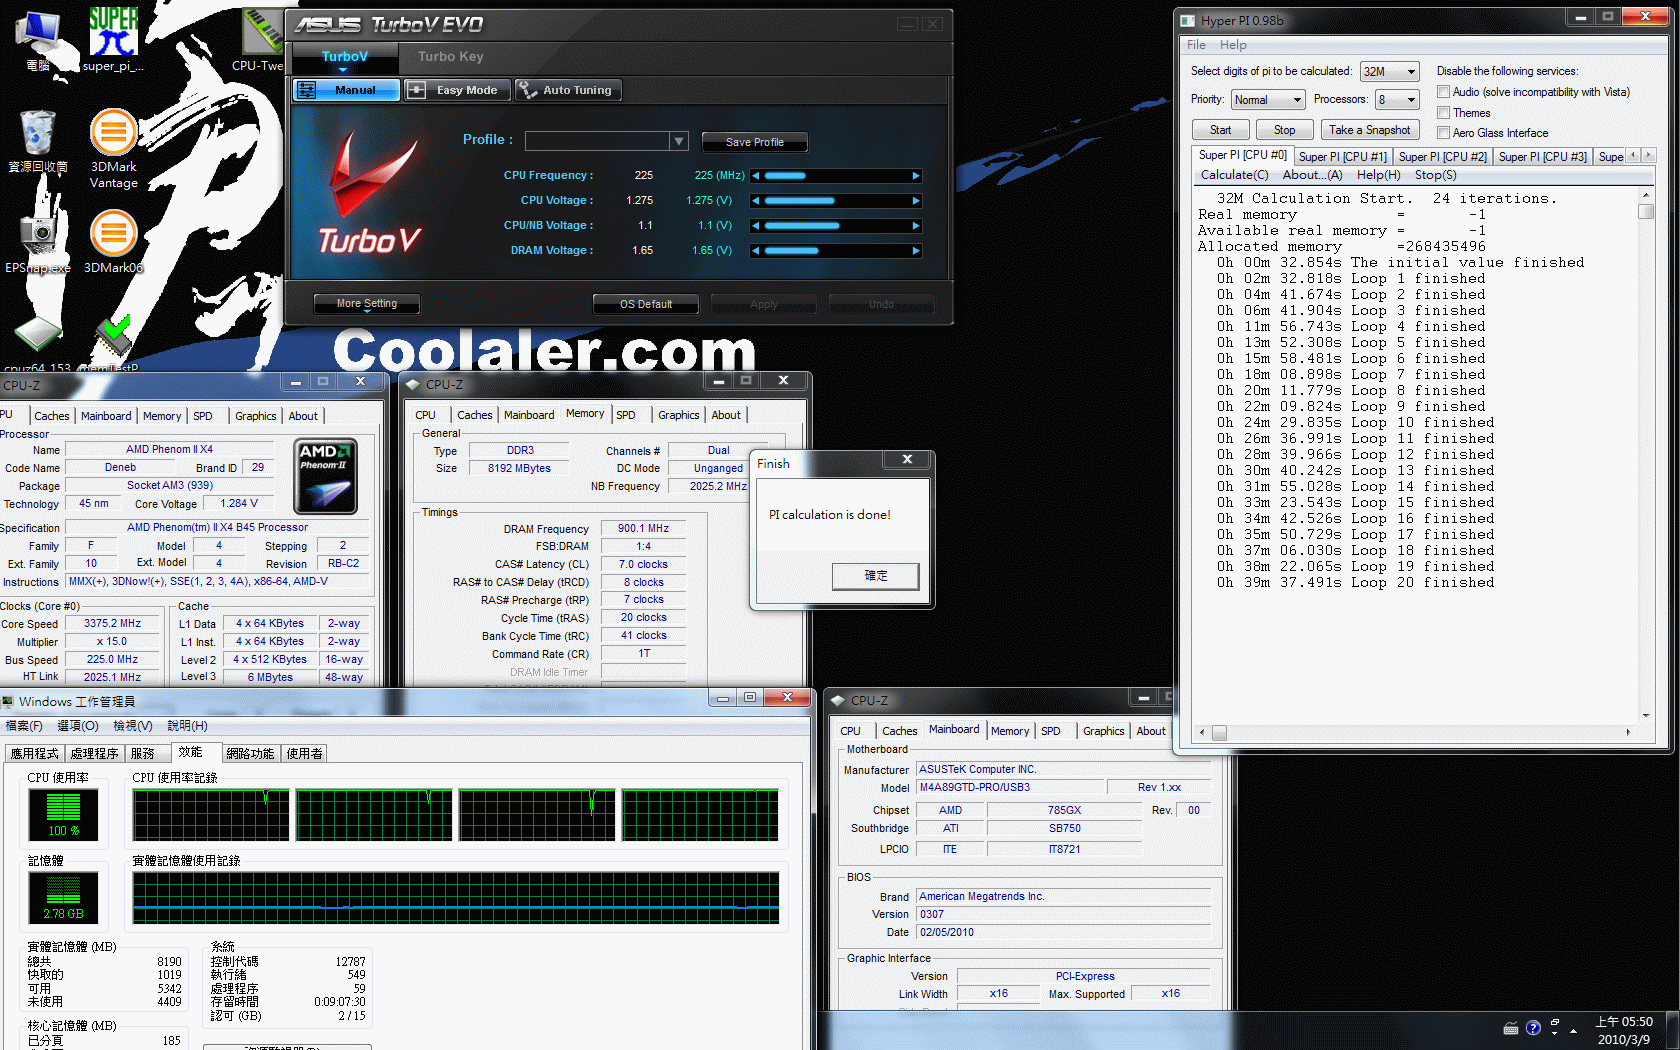Open the Recycle Bin desktop icon
The image size is (1680, 1050).
38,140
